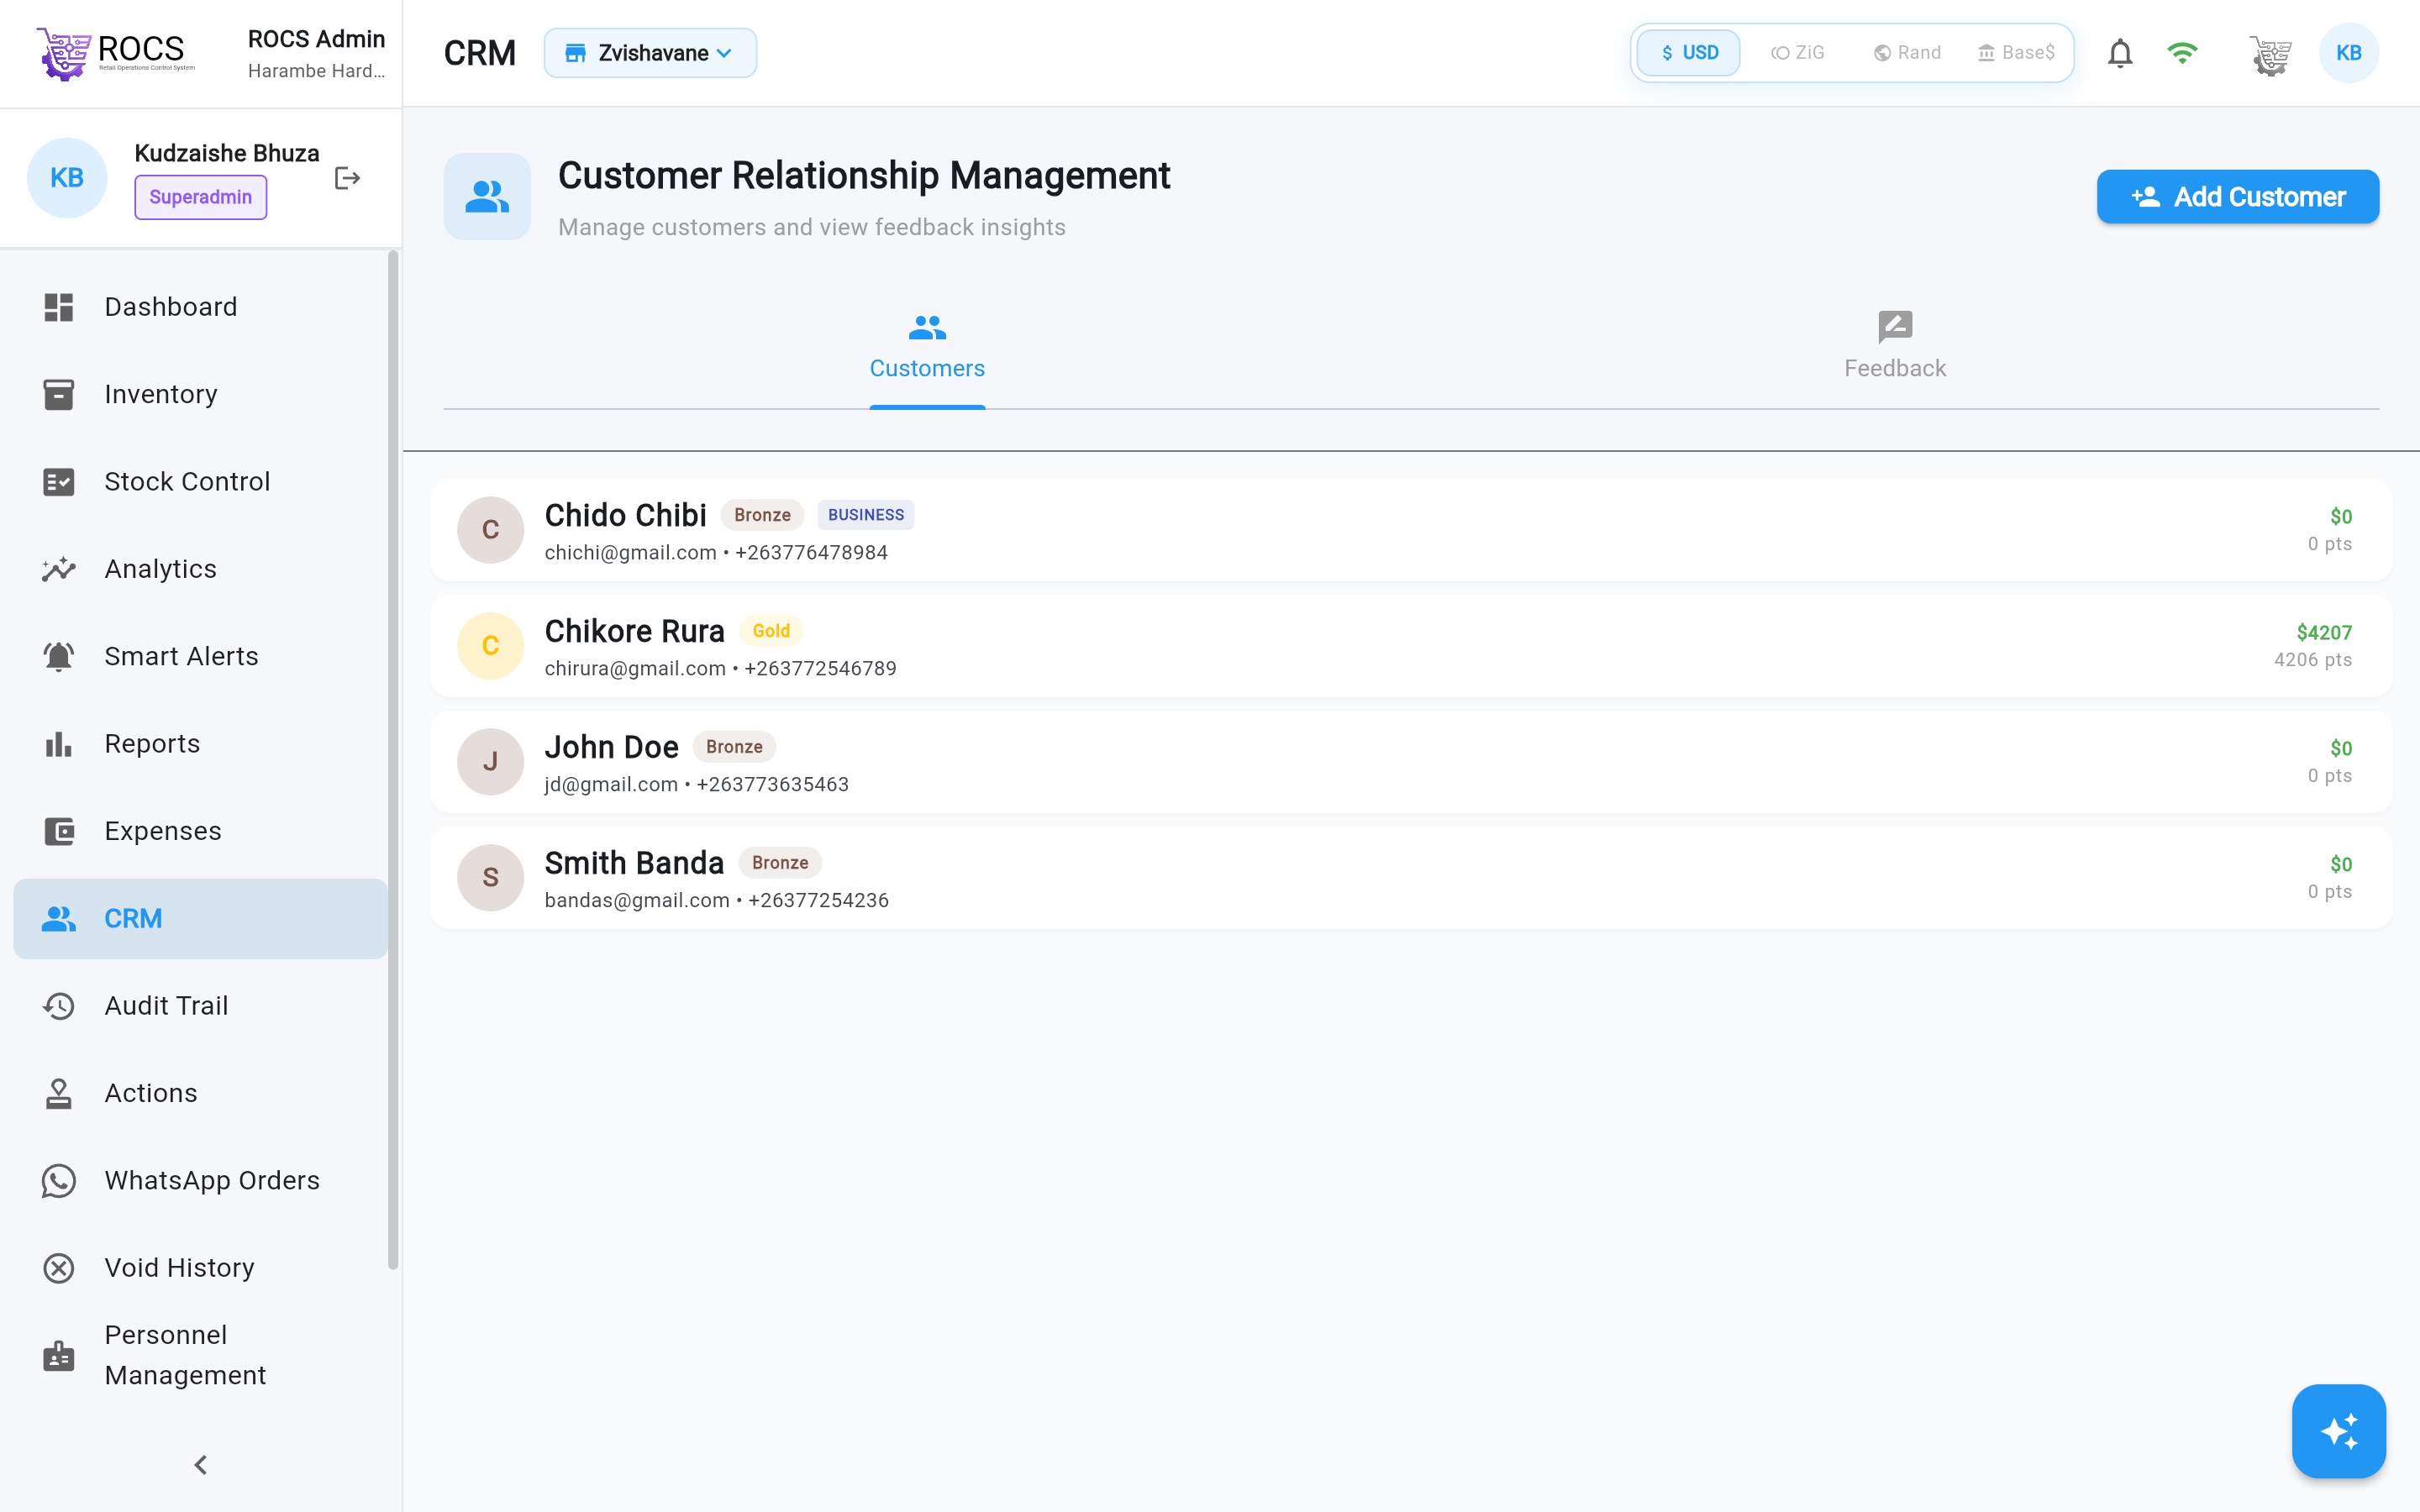Click bandas@gmail.com contact line
Screen dimensions: 2420x1512
click(716, 900)
